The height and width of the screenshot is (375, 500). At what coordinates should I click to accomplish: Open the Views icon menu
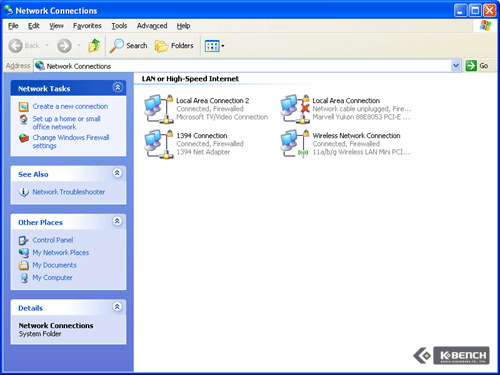(212, 46)
